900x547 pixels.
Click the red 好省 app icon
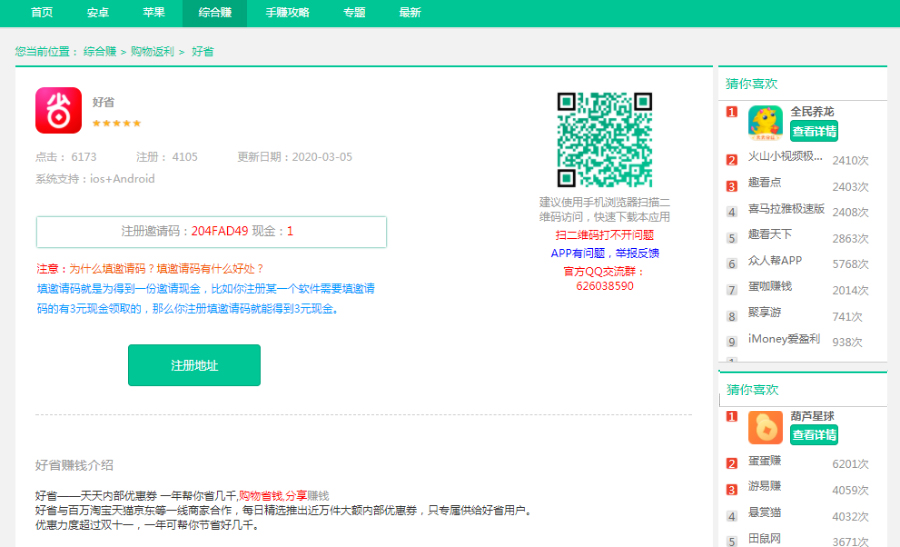click(59, 110)
